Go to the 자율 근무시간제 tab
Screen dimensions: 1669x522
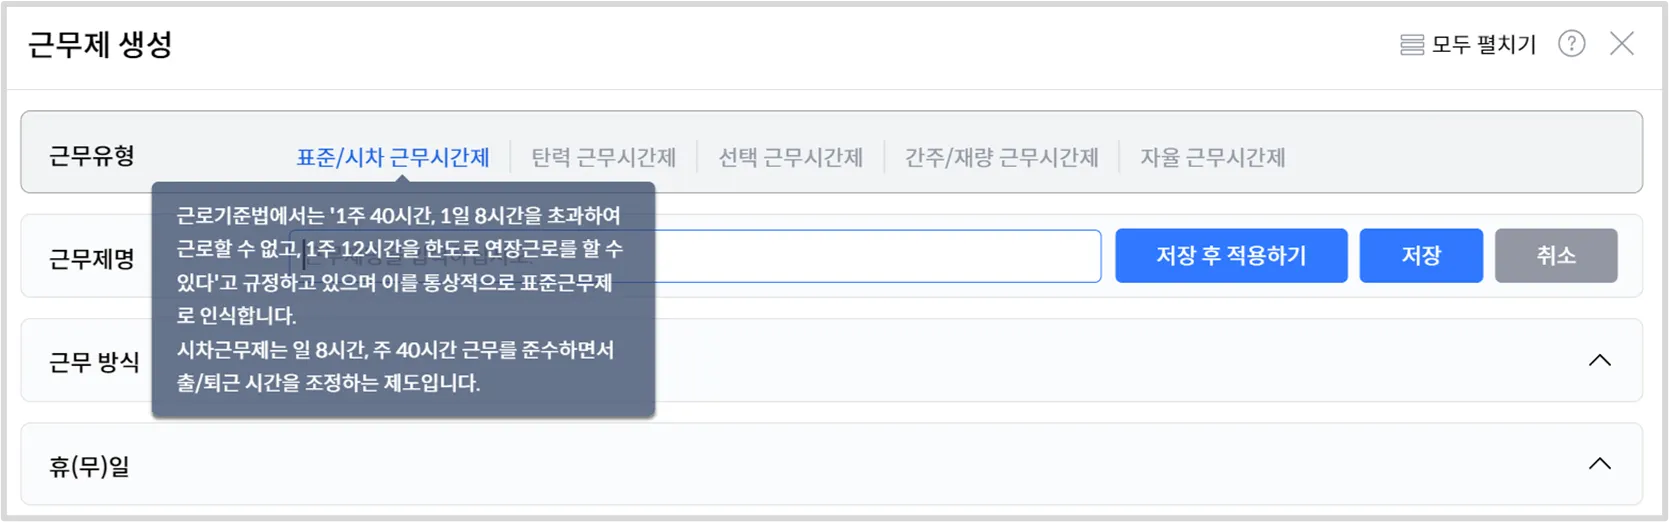tap(1212, 157)
